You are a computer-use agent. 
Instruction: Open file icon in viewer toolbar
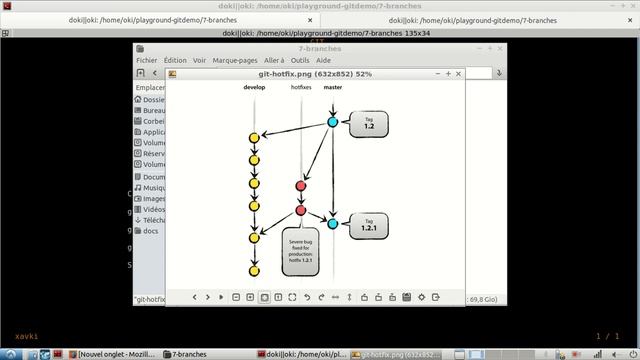[x=364, y=297]
